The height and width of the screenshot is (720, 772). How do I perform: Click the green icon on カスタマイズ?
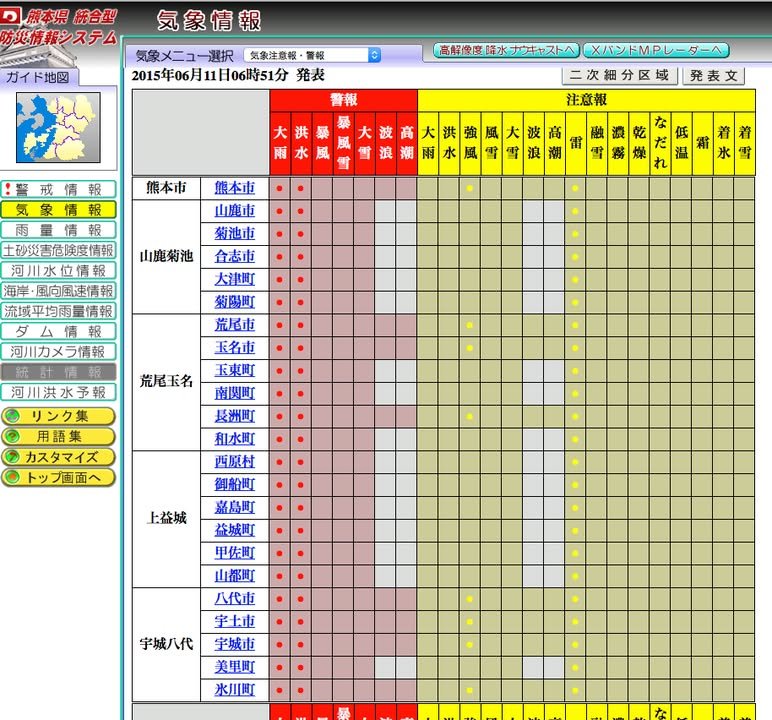tap(12, 457)
